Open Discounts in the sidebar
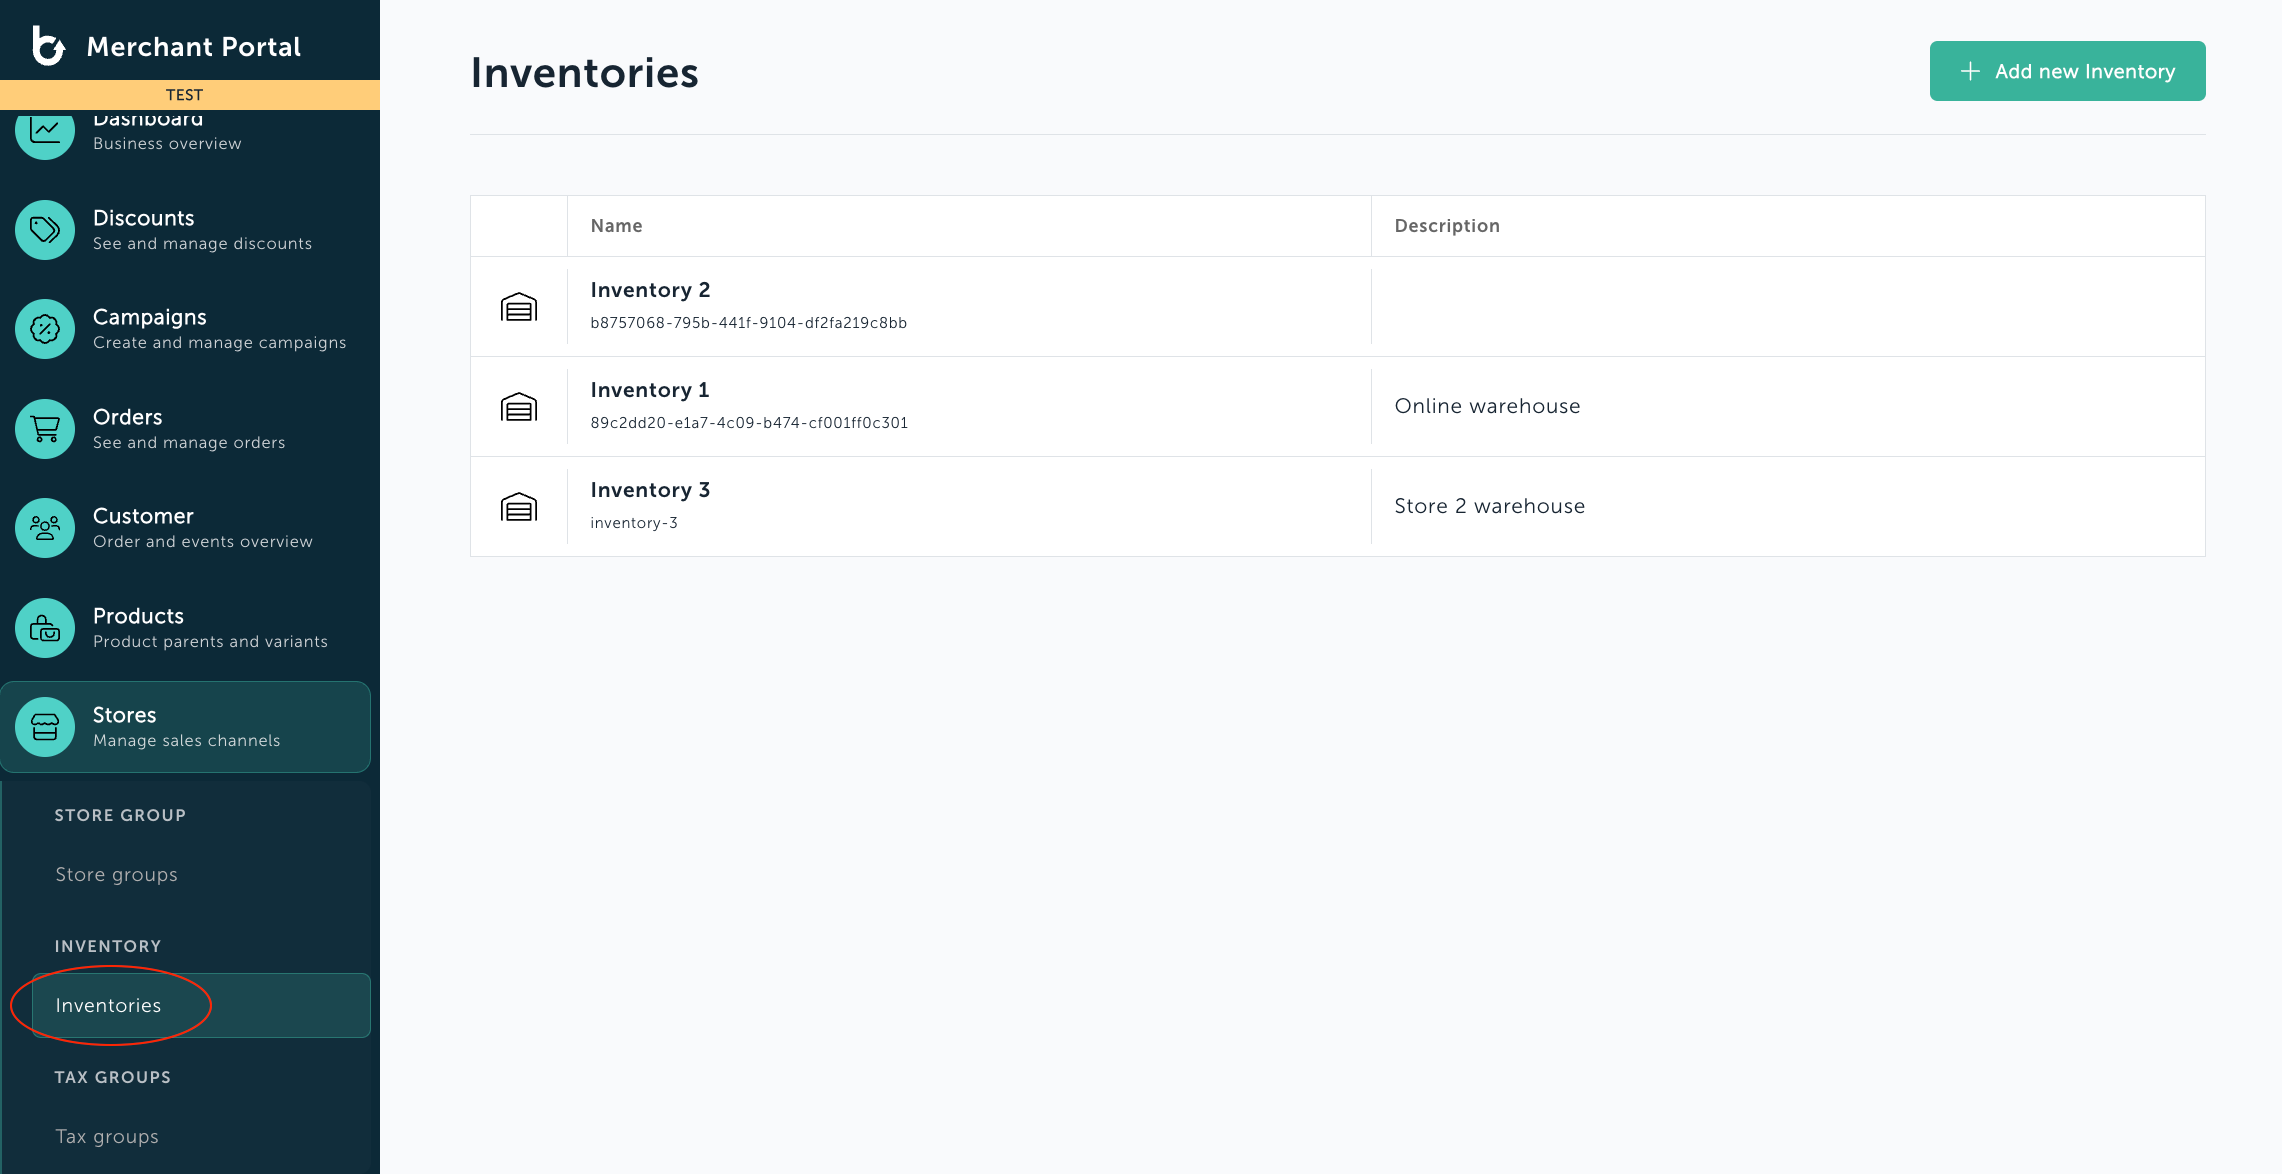Image resolution: width=2282 pixels, height=1174 pixels. [186, 230]
